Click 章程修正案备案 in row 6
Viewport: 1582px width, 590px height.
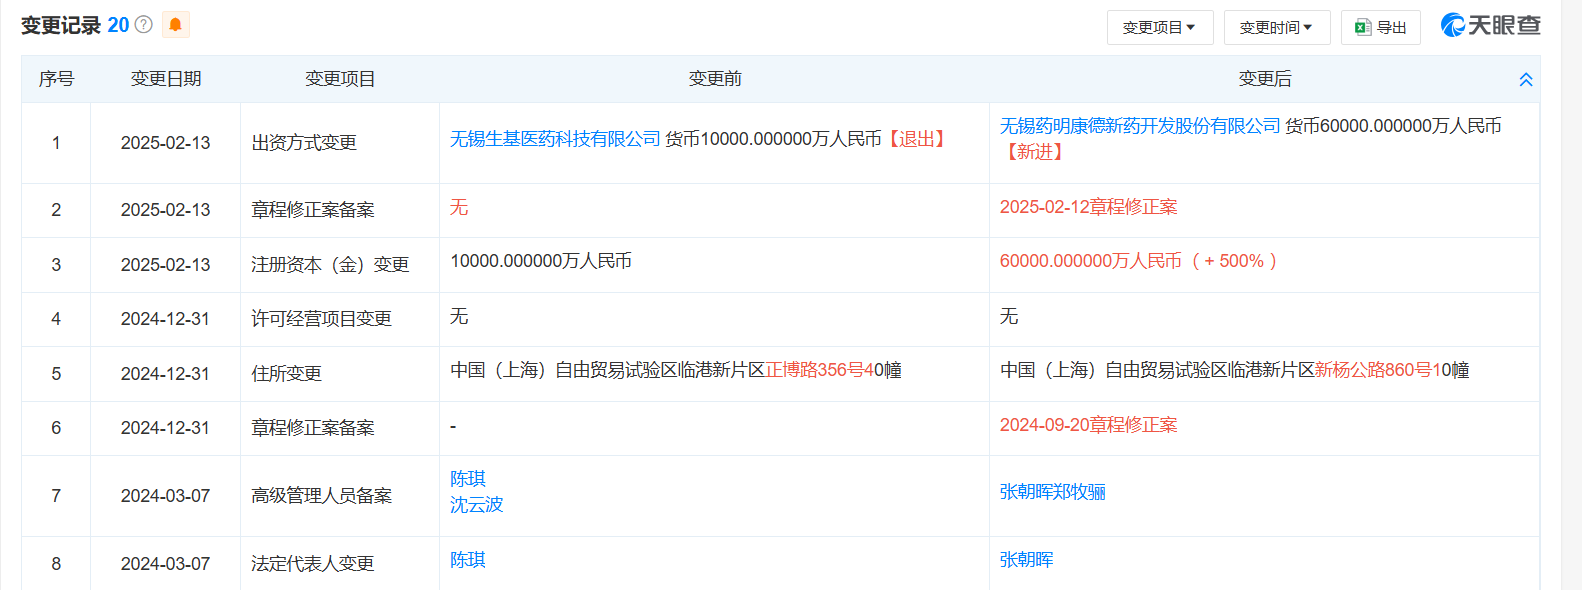pyautogui.click(x=313, y=428)
